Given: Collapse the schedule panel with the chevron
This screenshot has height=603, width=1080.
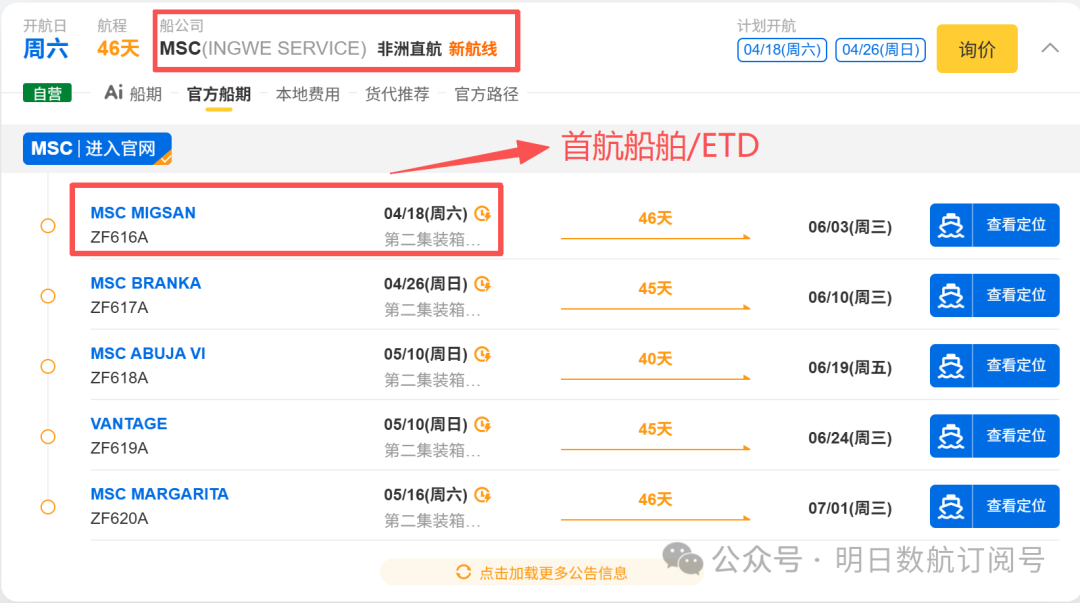Looking at the screenshot, I should tap(1050, 48).
